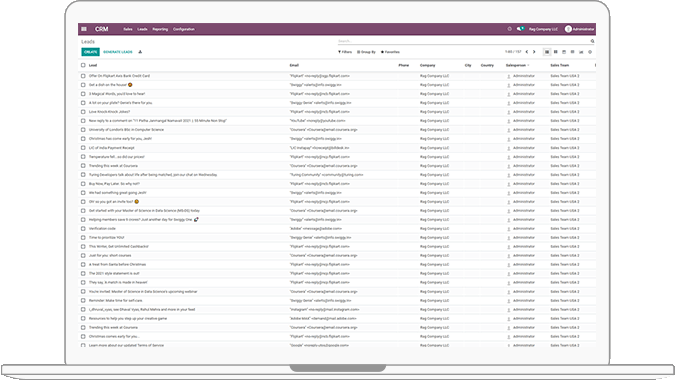Screen dimensions: 675x380
Task: Open the Group By dropdown
Action: tap(366, 52)
